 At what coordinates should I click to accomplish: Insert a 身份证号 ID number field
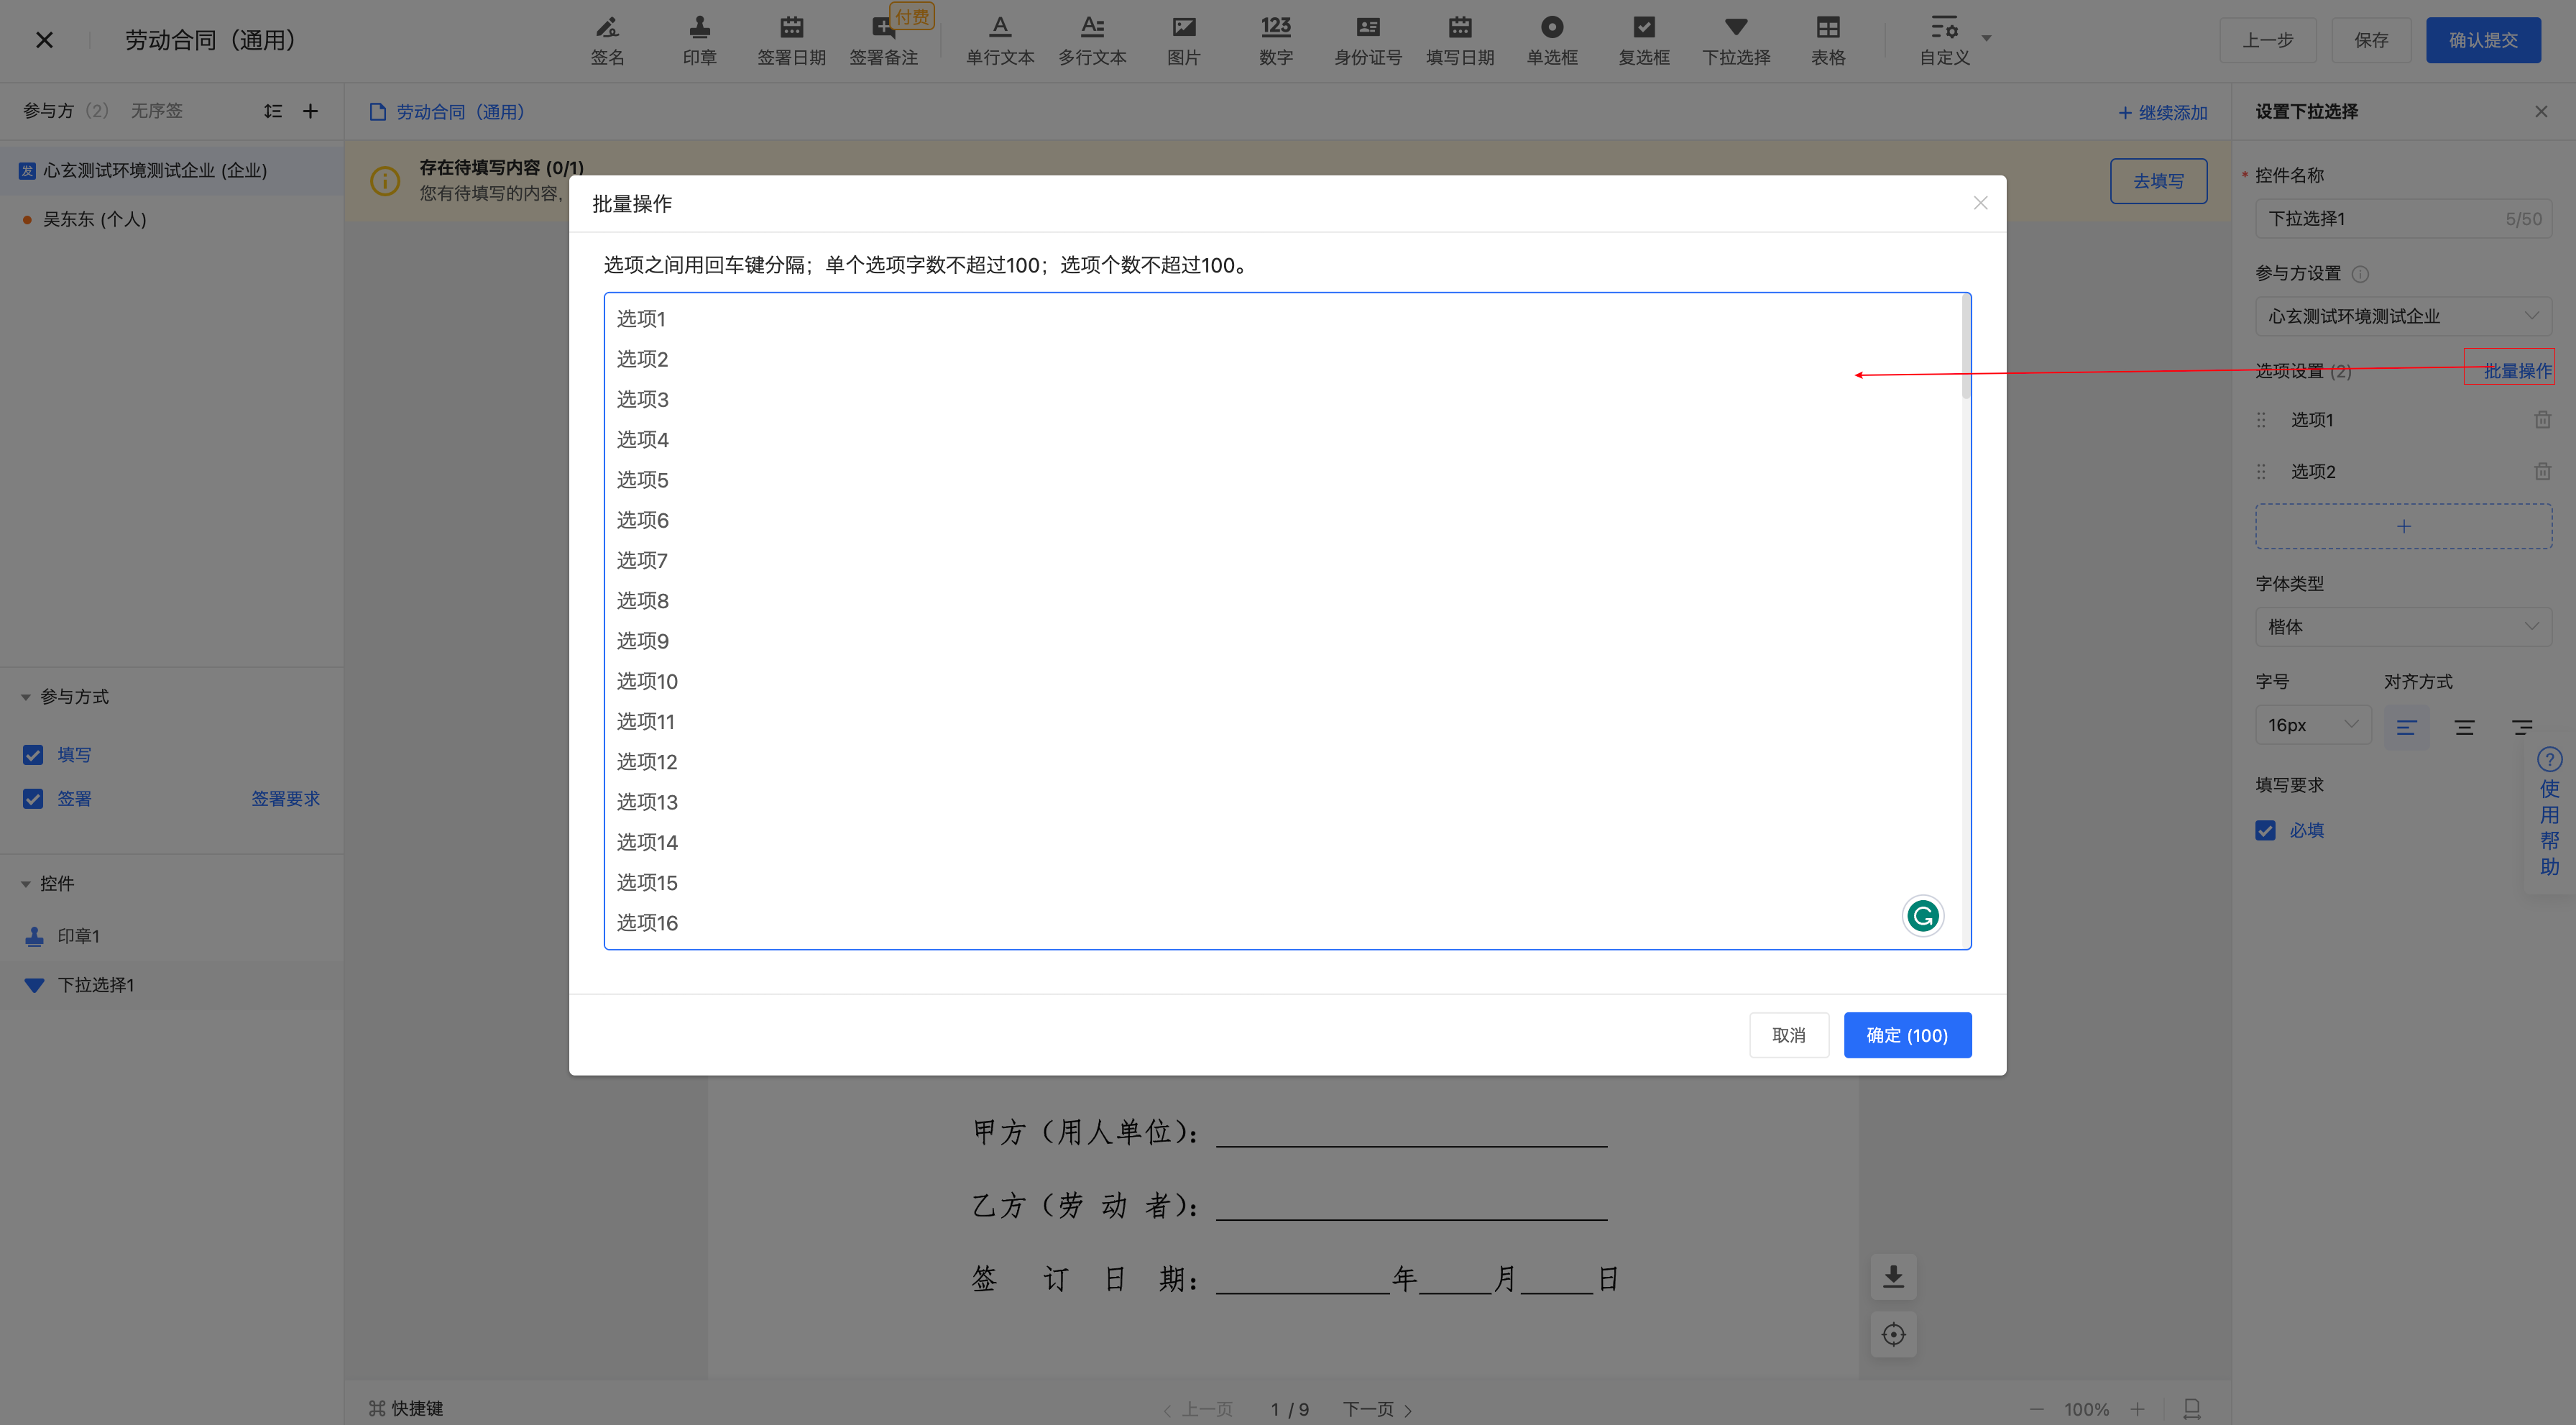pyautogui.click(x=1368, y=40)
